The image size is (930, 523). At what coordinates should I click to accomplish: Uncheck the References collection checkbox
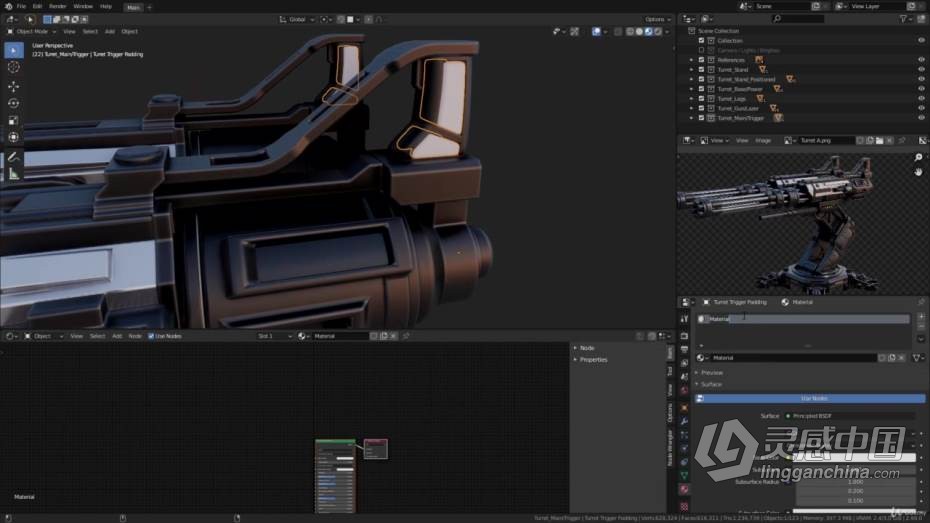click(x=701, y=60)
